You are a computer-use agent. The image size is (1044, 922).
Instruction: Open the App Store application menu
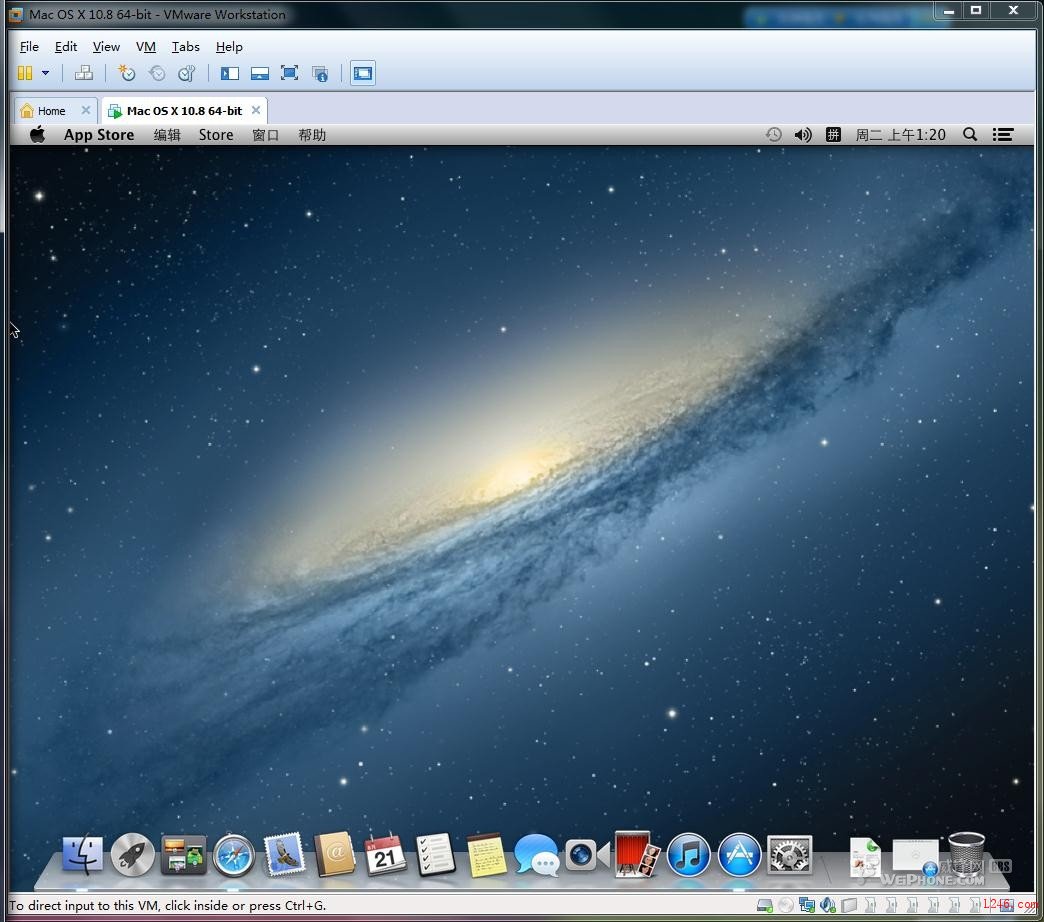click(99, 134)
